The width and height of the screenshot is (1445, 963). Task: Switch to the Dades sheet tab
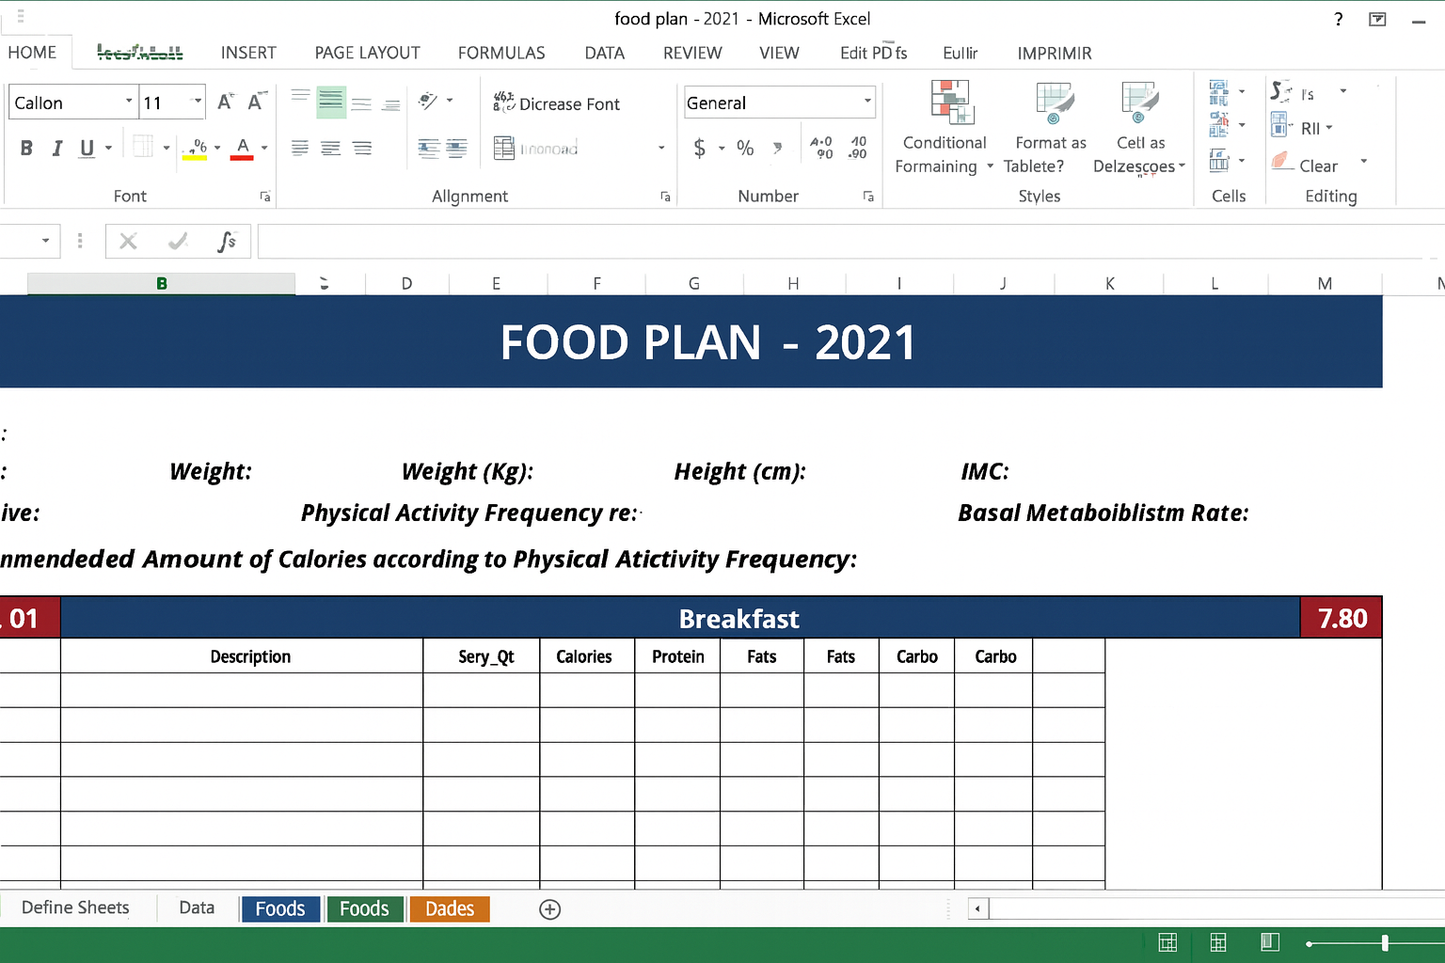449,908
